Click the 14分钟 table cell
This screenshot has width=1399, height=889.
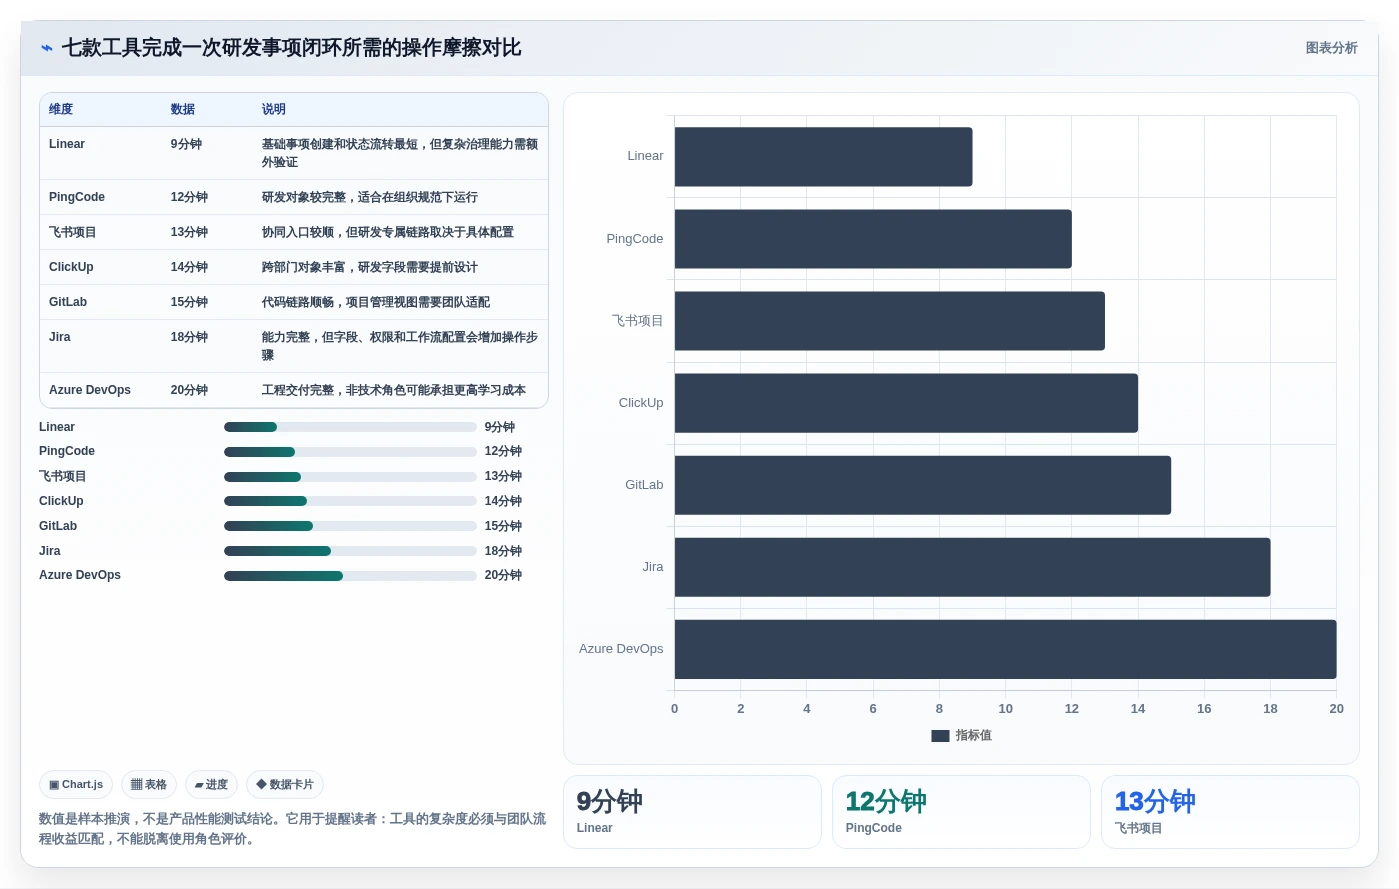click(x=189, y=267)
